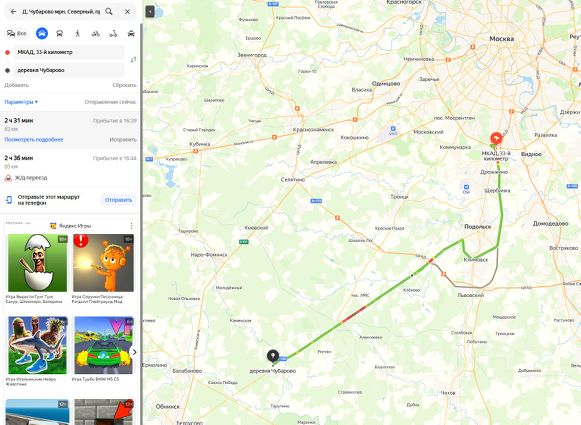Edit the МКАД, 33-й километр field

[69, 52]
